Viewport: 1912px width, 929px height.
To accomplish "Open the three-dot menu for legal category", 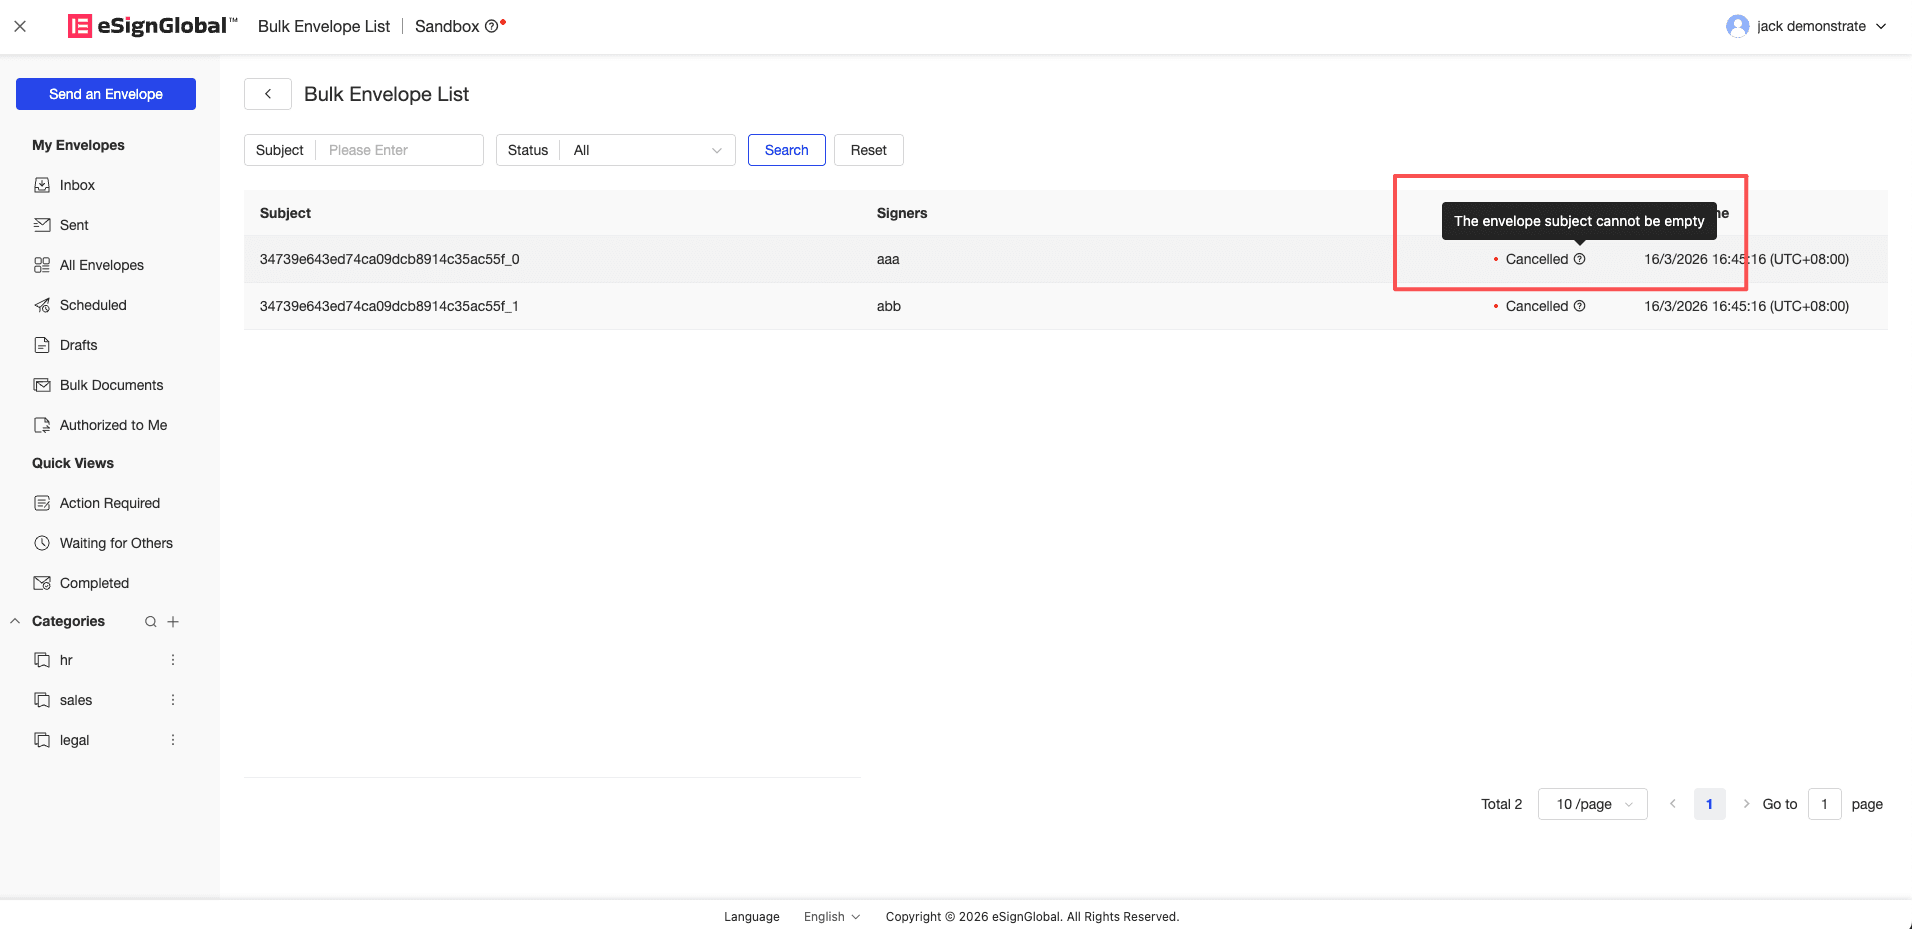I will coord(173,740).
